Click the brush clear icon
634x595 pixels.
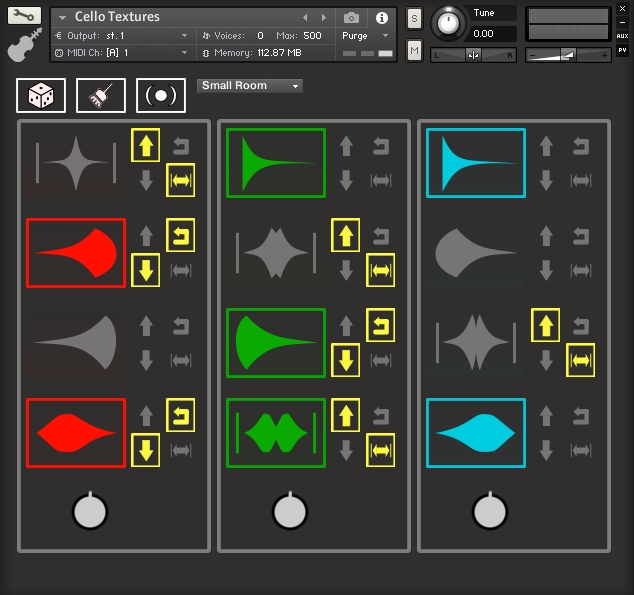(x=101, y=95)
